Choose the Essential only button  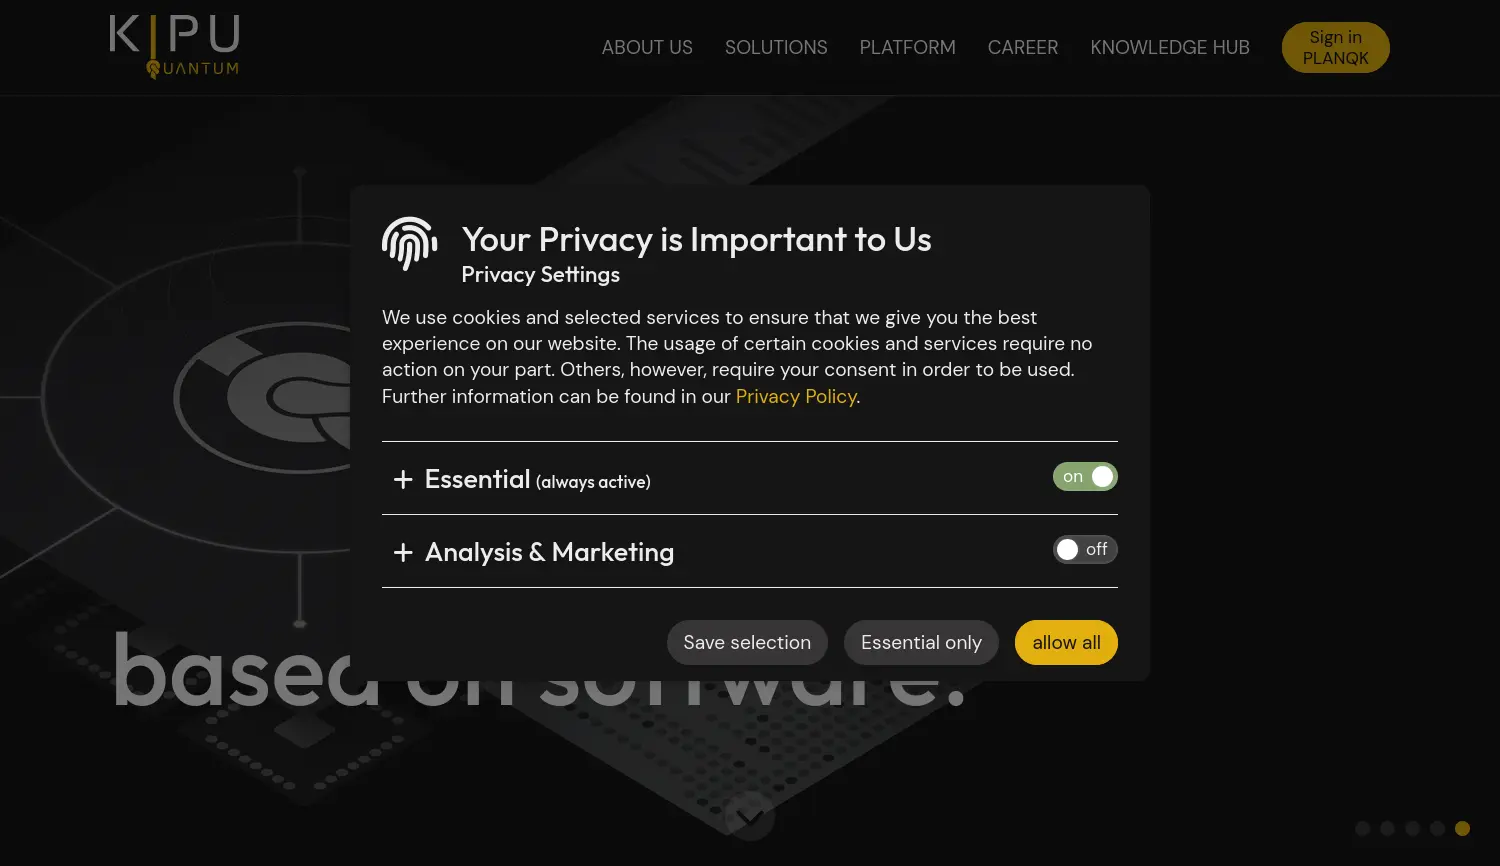point(921,643)
